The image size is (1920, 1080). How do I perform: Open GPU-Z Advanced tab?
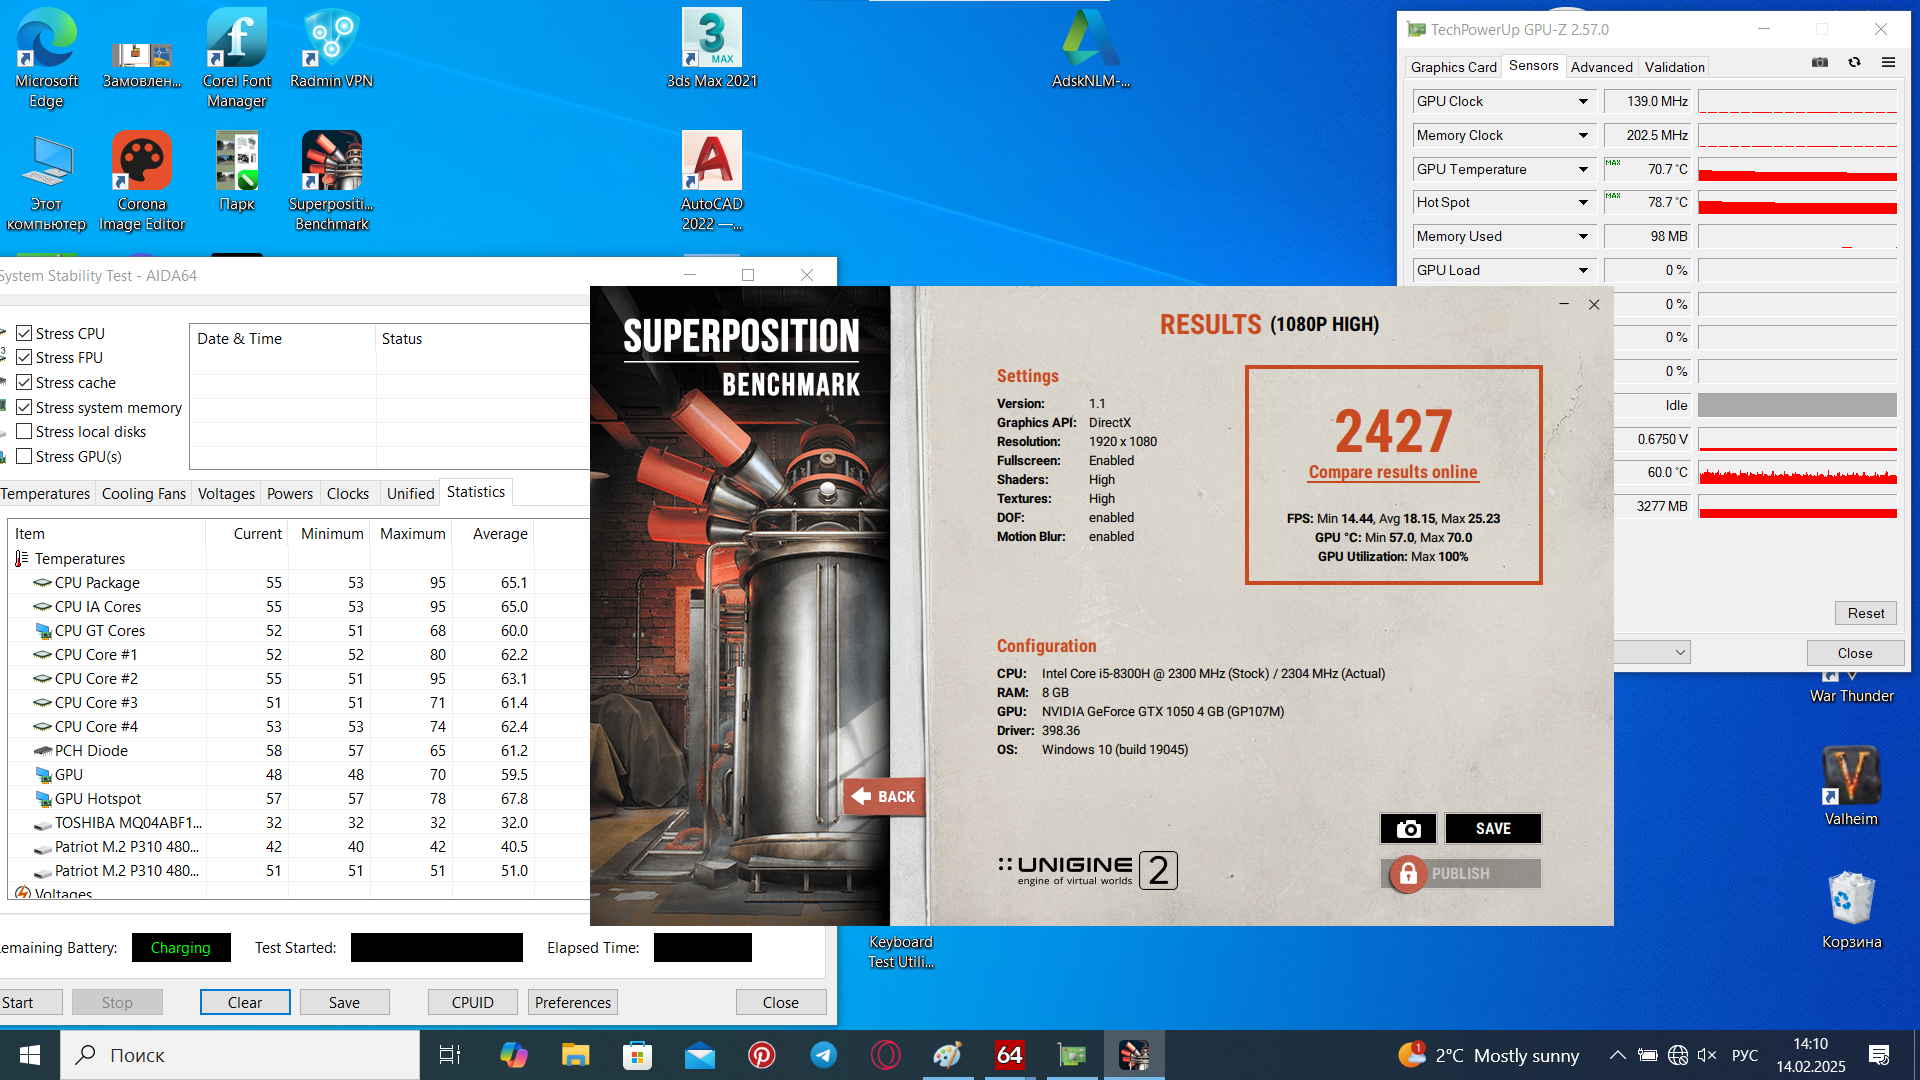(x=1601, y=67)
